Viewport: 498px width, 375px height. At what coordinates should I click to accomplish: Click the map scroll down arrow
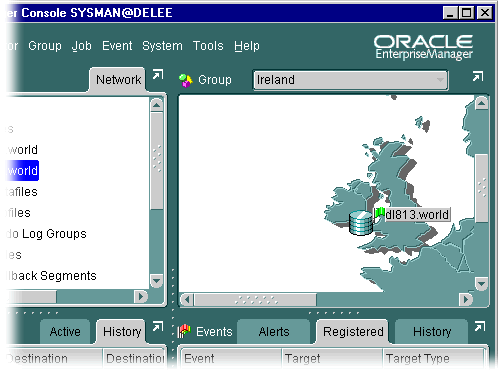point(481,284)
